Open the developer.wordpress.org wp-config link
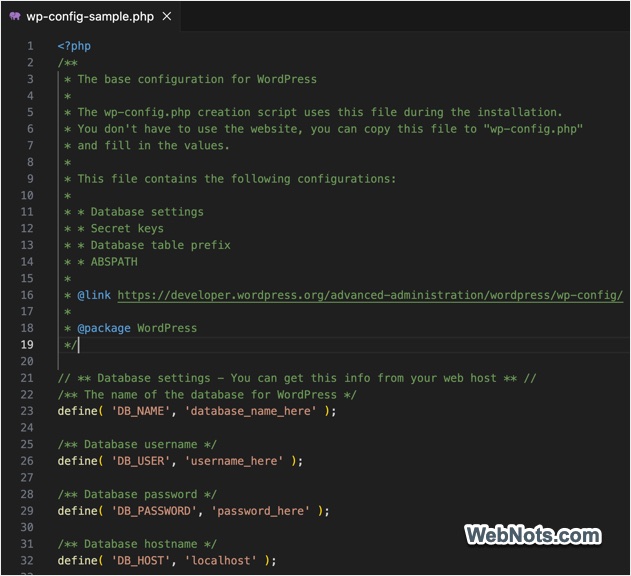Image resolution: width=631 pixels, height=576 pixels. click(x=370, y=295)
